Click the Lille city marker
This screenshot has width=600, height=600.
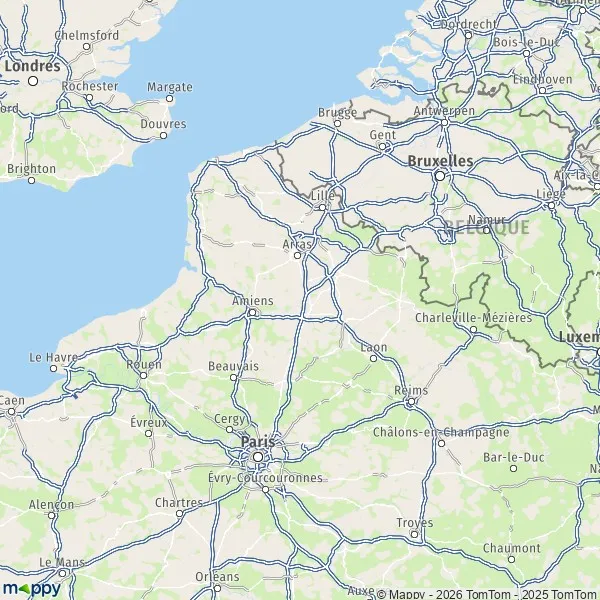323,207
